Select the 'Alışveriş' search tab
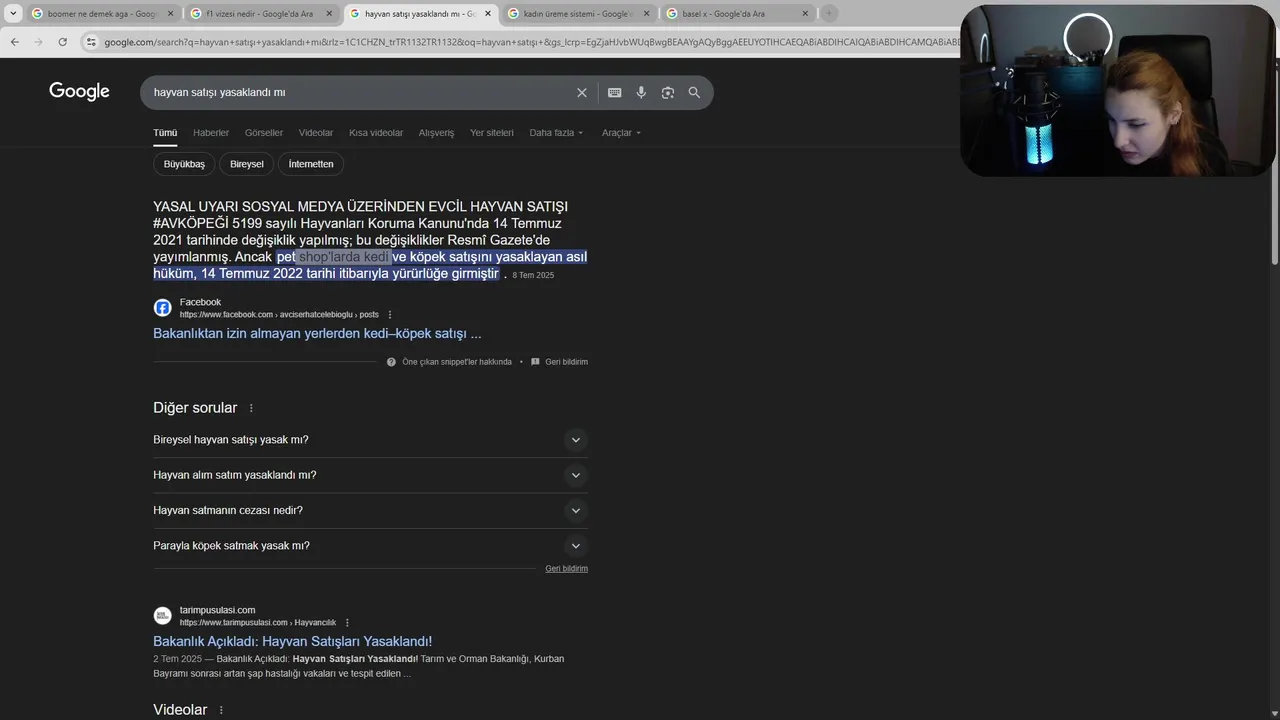This screenshot has height=720, width=1280. 436,133
